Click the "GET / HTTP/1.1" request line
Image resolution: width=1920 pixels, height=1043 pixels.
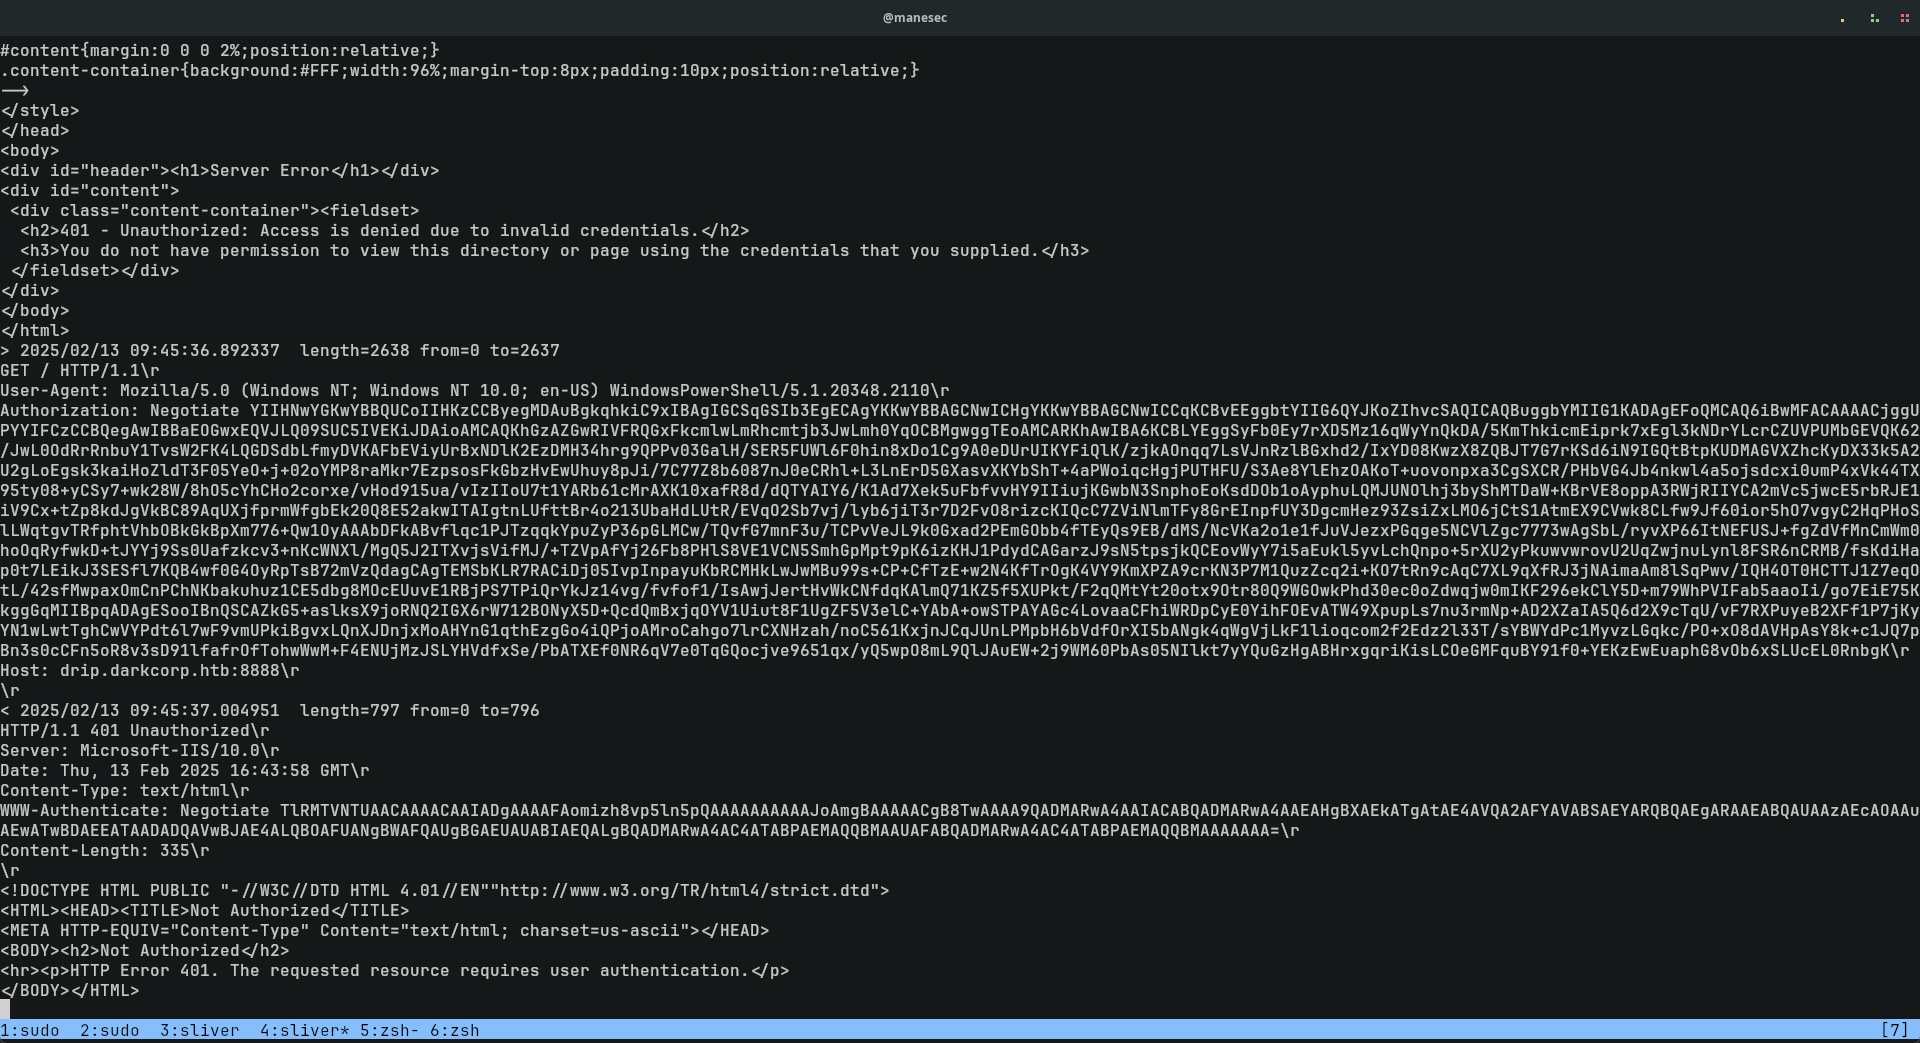70,370
